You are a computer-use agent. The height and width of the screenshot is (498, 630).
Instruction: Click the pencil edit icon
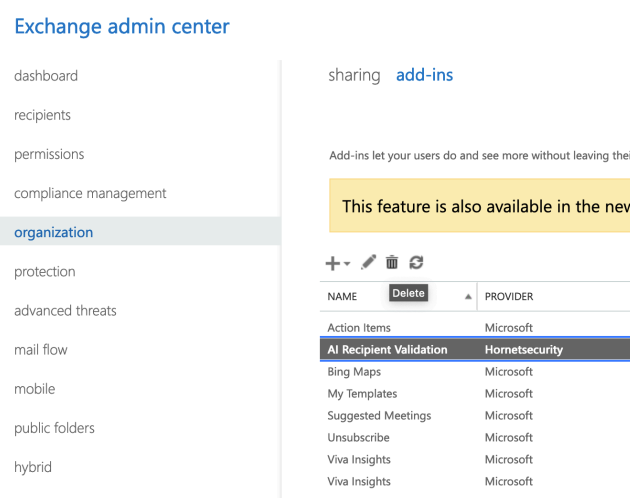(x=368, y=262)
